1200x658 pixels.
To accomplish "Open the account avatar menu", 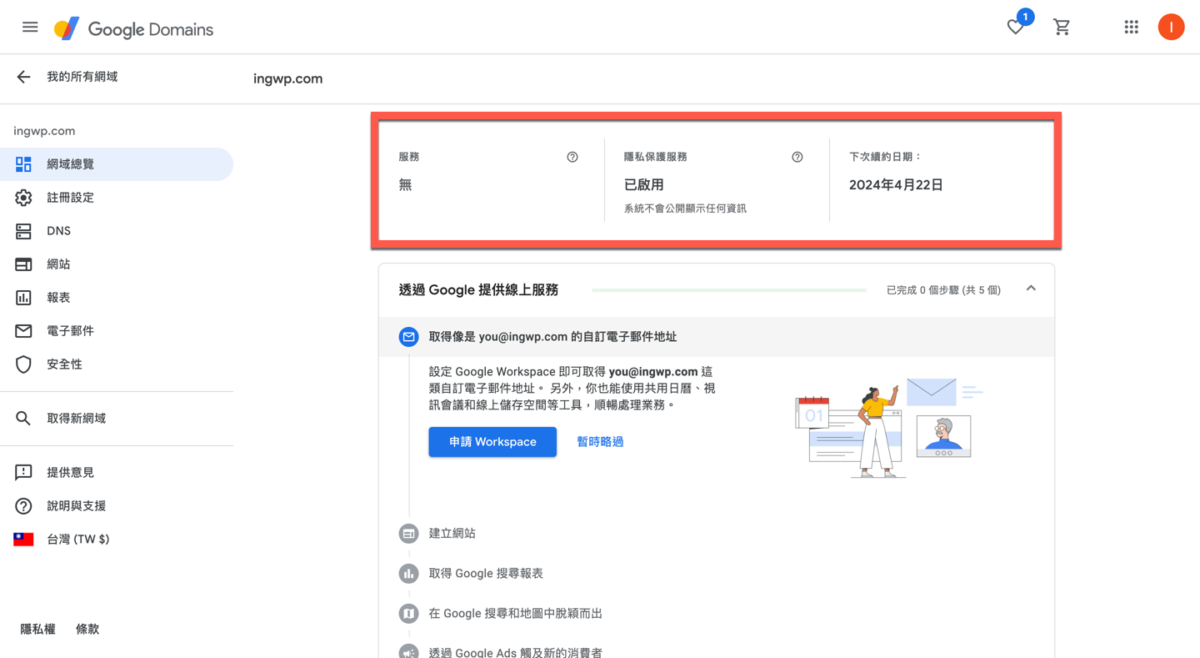I will tap(1171, 28).
